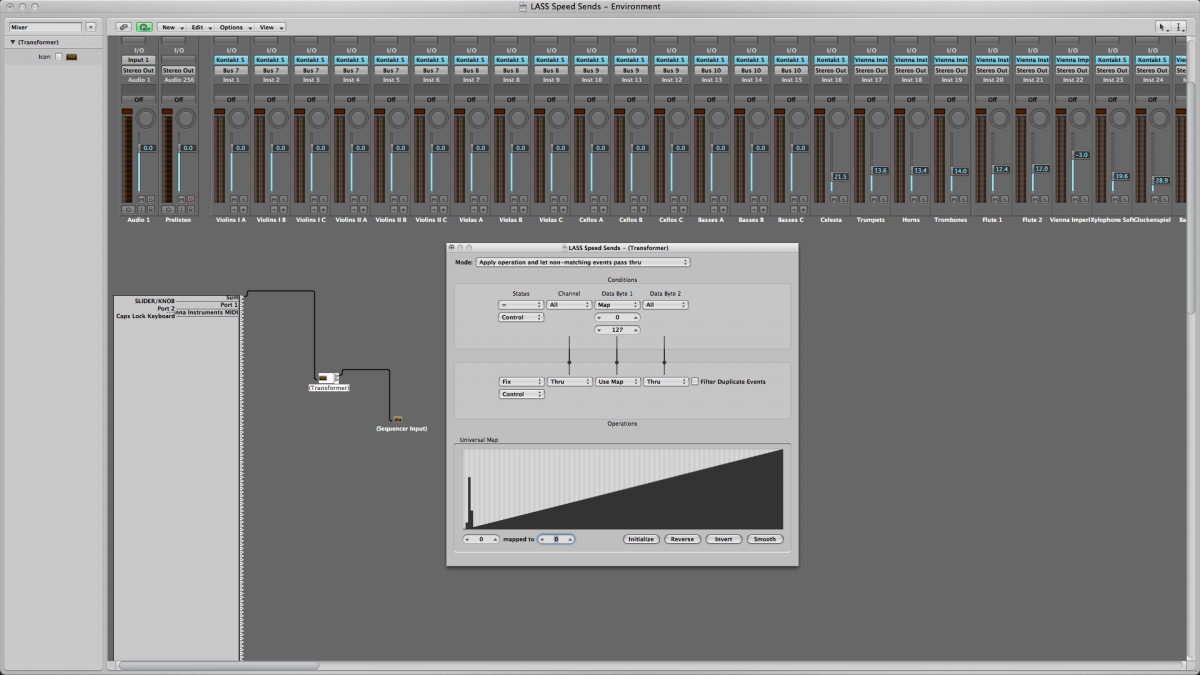Screen dimensions: 1200x675
Task: Click the Transformer icon image in the inspector
Action: point(71,57)
